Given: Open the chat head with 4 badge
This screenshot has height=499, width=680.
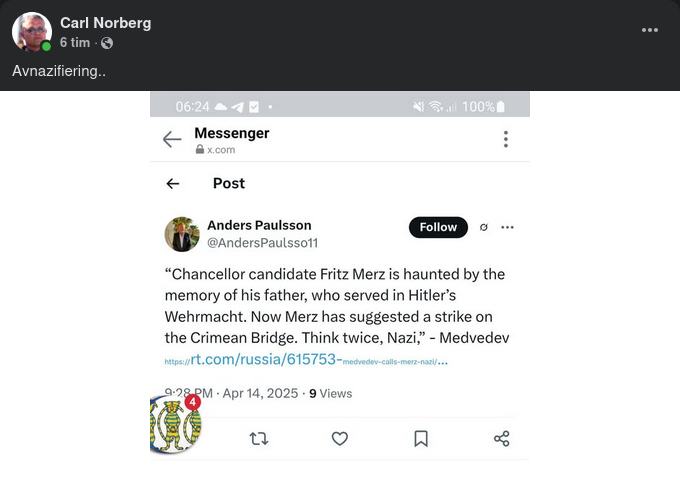Looking at the screenshot, I should click(175, 424).
